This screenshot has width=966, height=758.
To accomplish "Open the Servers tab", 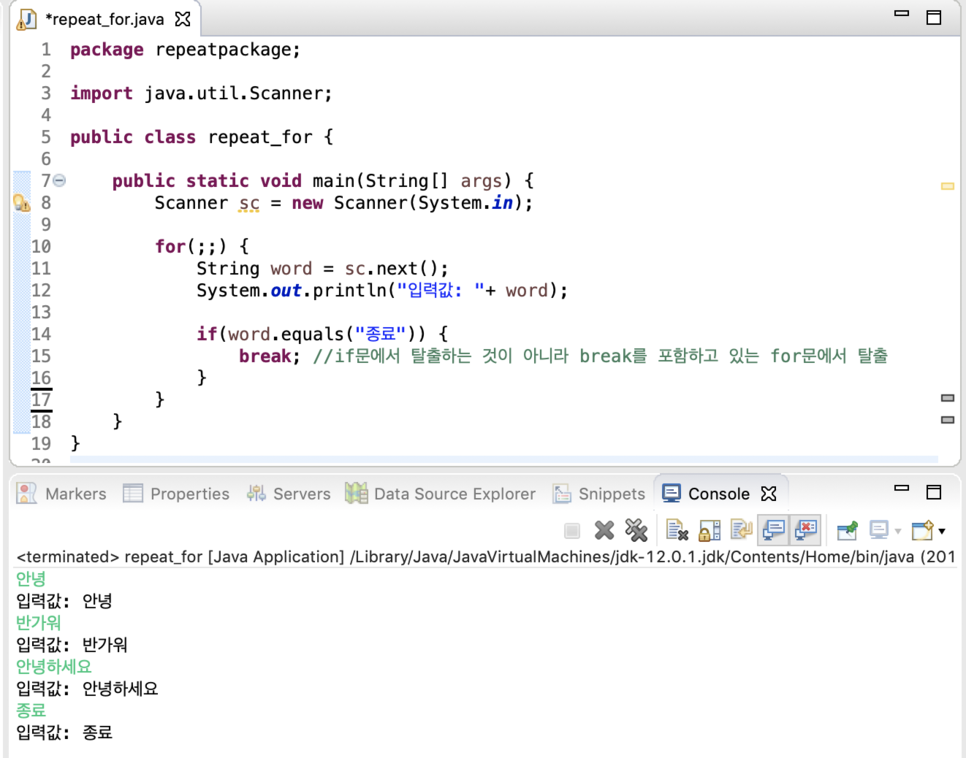I will click(288, 494).
